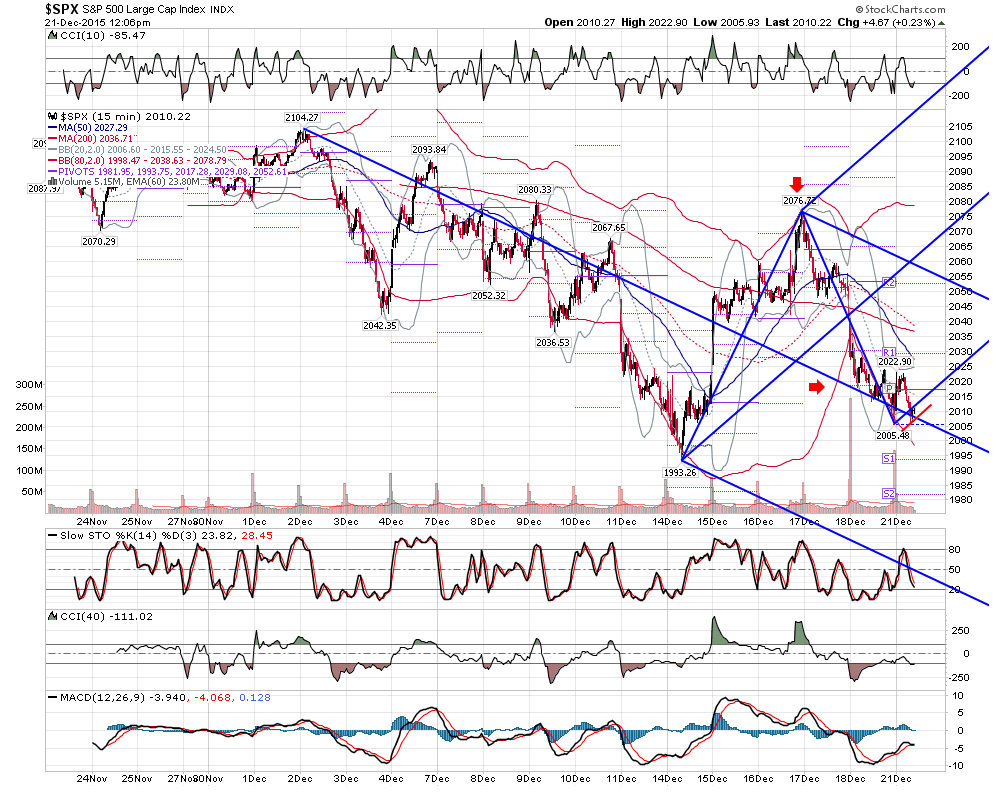Click the S2 pivot level marker
The width and height of the screenshot is (993, 792).
coord(889,494)
